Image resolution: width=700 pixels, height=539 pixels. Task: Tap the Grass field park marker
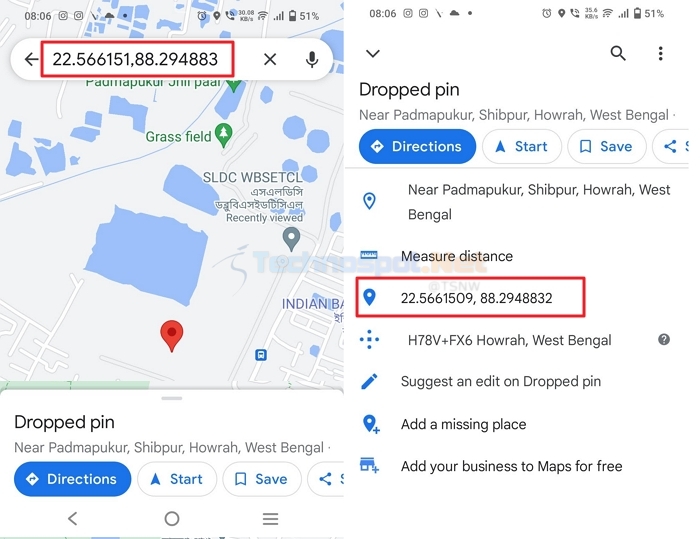[224, 135]
